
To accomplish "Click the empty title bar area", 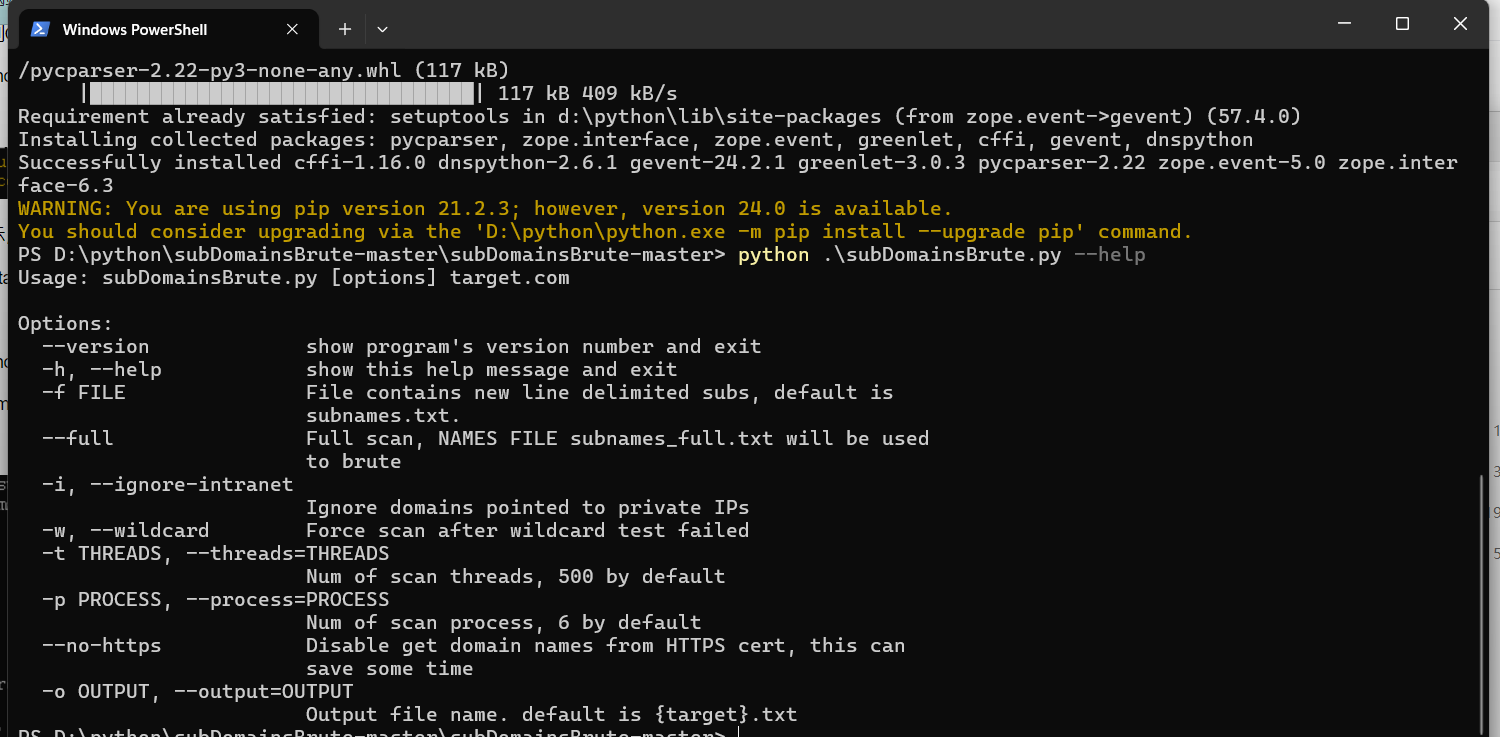I will (x=850, y=28).
